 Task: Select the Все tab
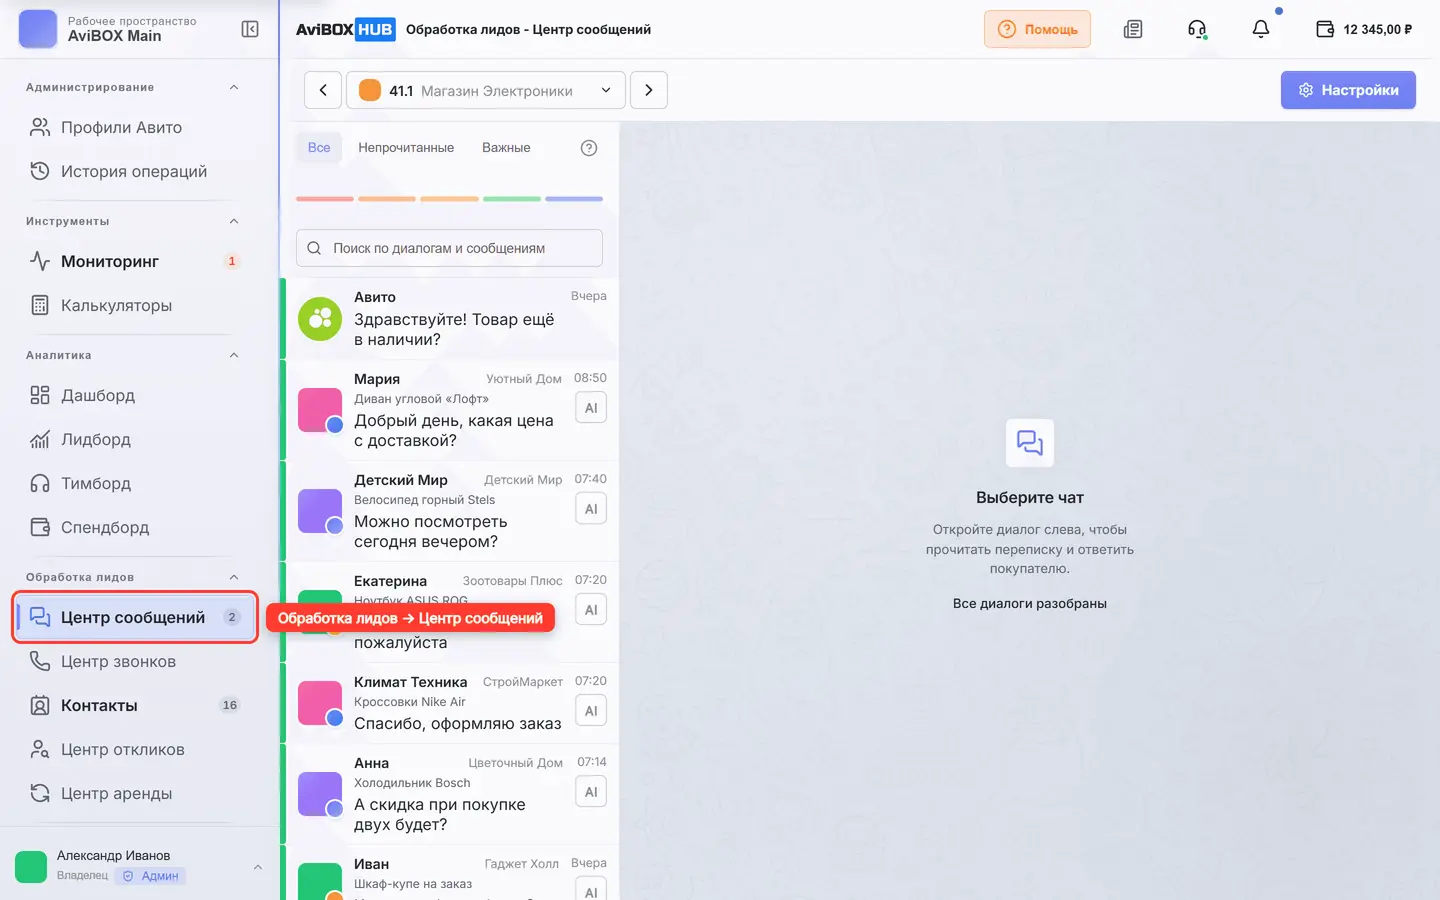point(319,147)
